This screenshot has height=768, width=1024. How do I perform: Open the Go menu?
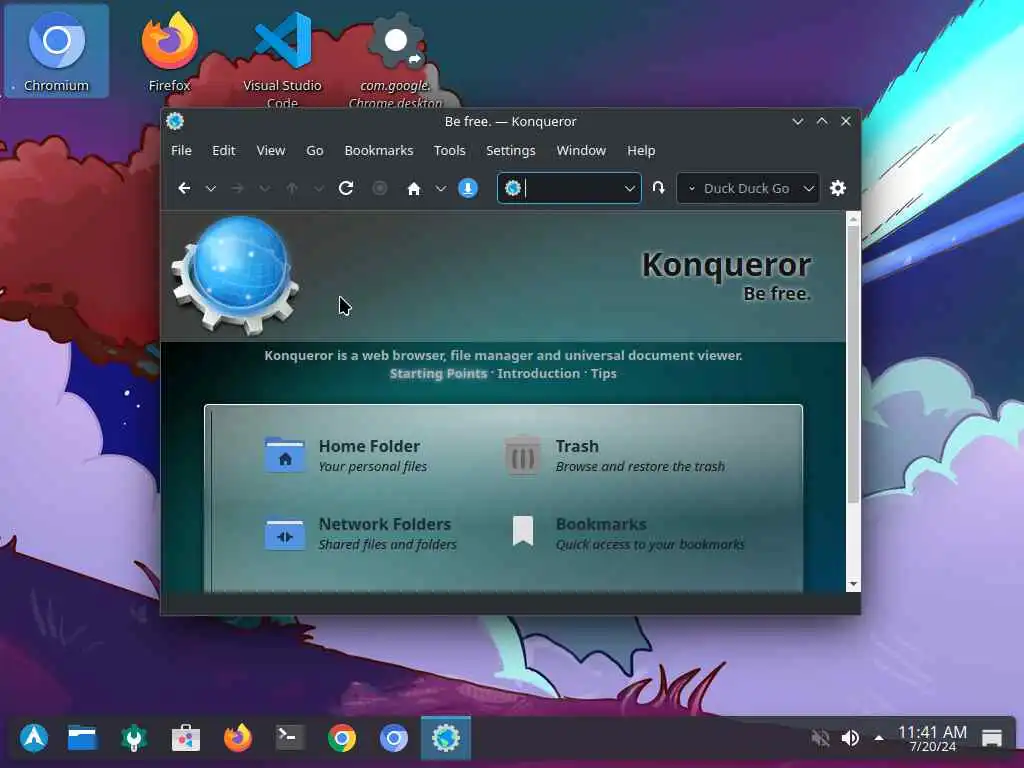tap(315, 151)
